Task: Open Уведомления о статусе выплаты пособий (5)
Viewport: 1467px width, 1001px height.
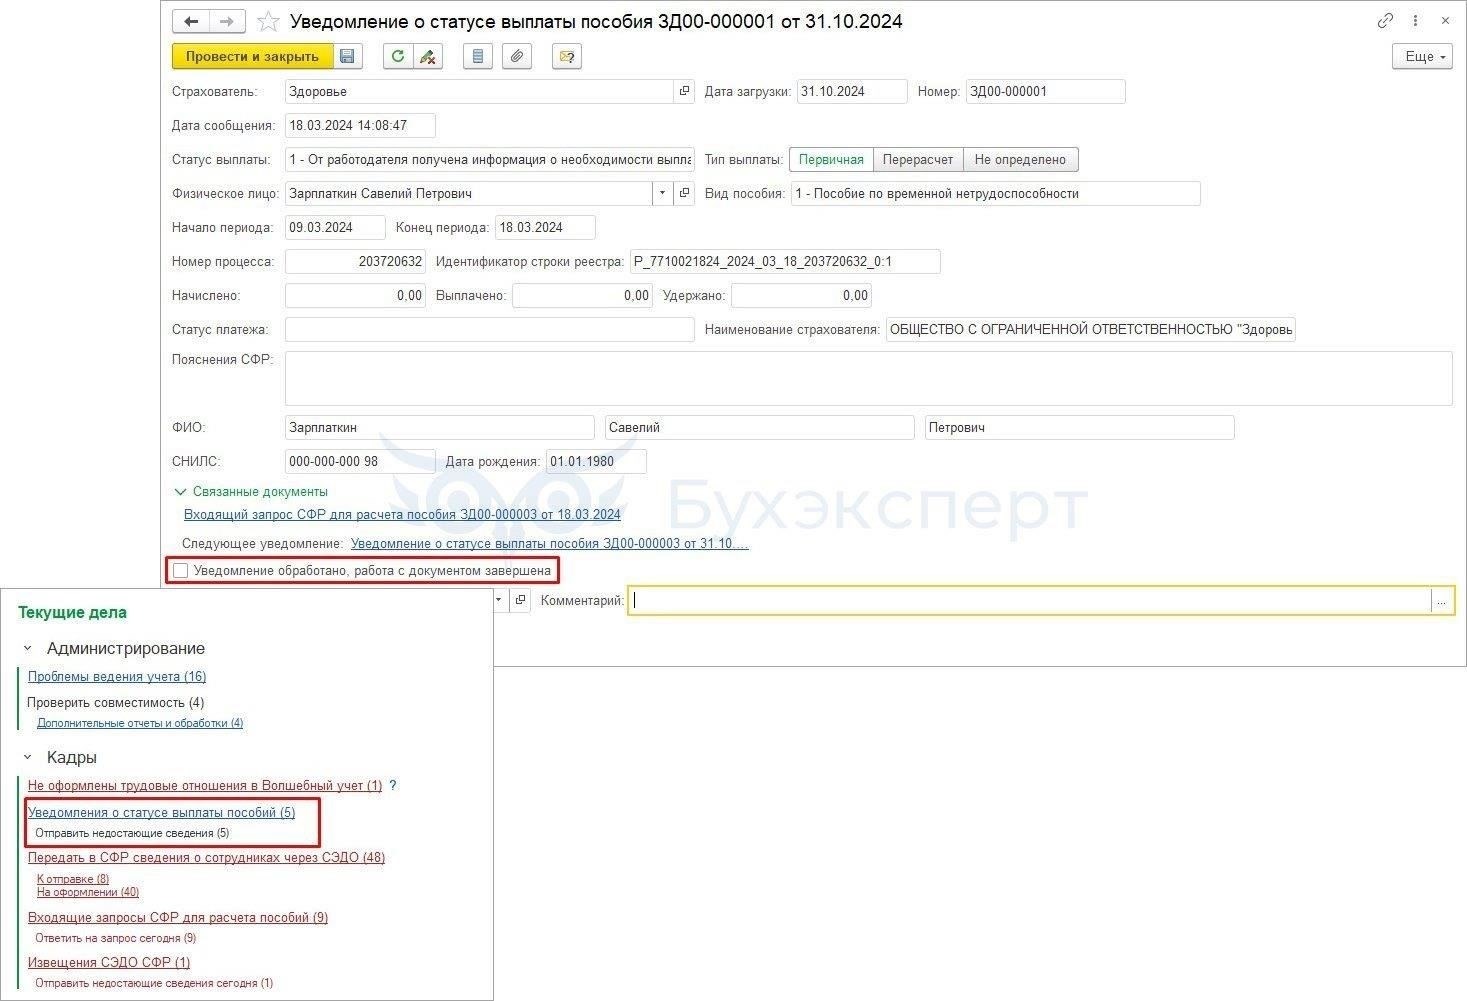Action: [162, 812]
